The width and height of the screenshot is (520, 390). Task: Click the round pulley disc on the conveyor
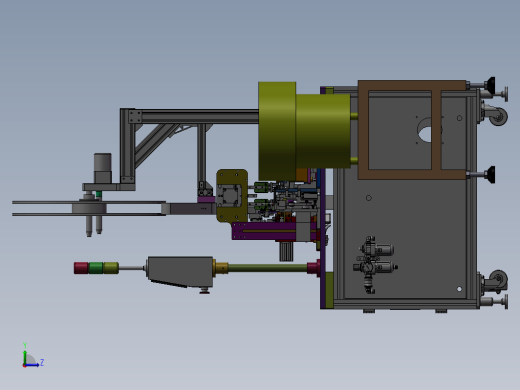(x=89, y=208)
